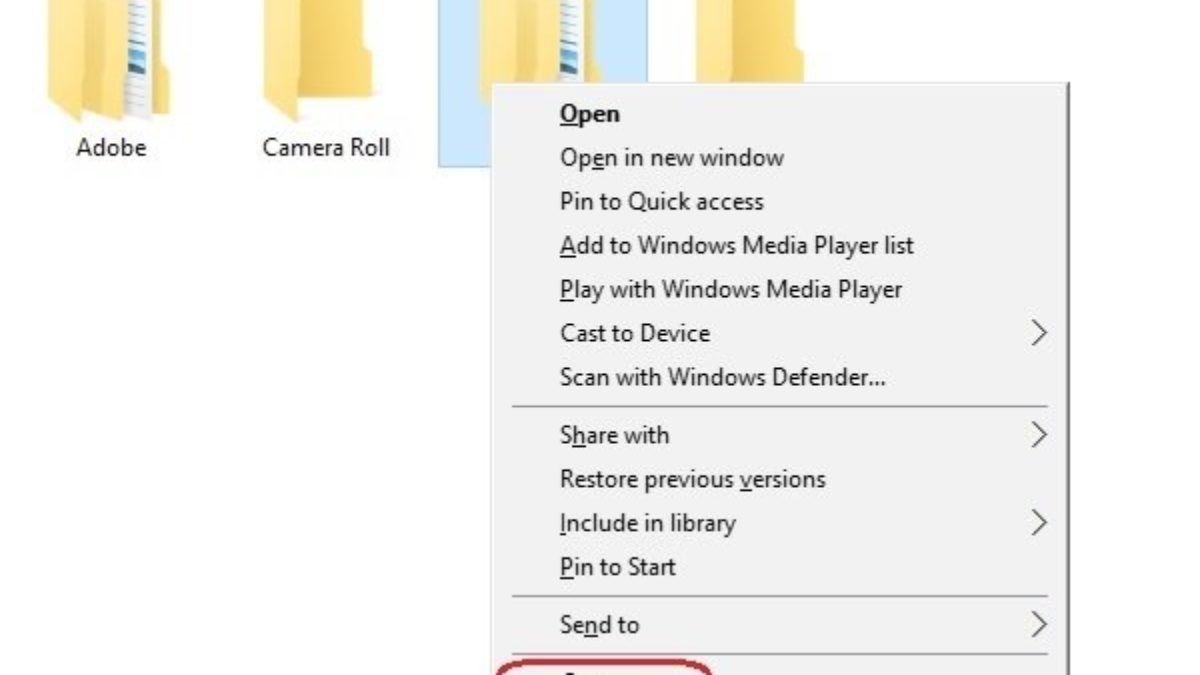Select Restore previous versions
This screenshot has height=675, width=1200.
(692, 480)
